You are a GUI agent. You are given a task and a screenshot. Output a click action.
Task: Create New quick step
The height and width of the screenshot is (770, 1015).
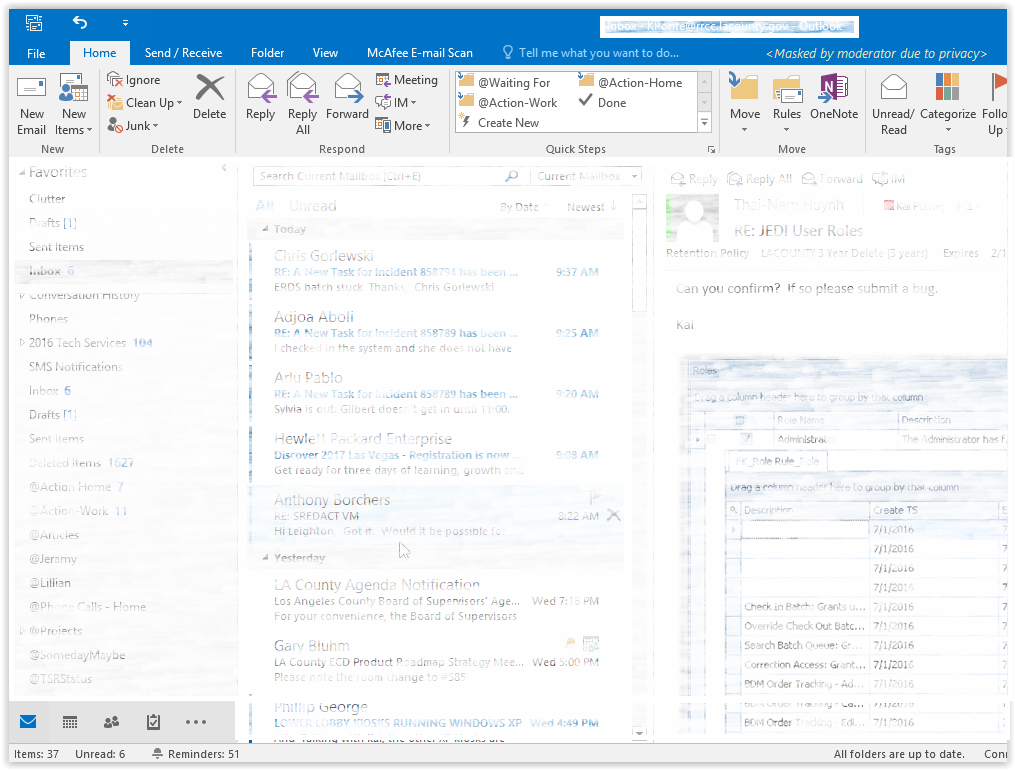499,122
